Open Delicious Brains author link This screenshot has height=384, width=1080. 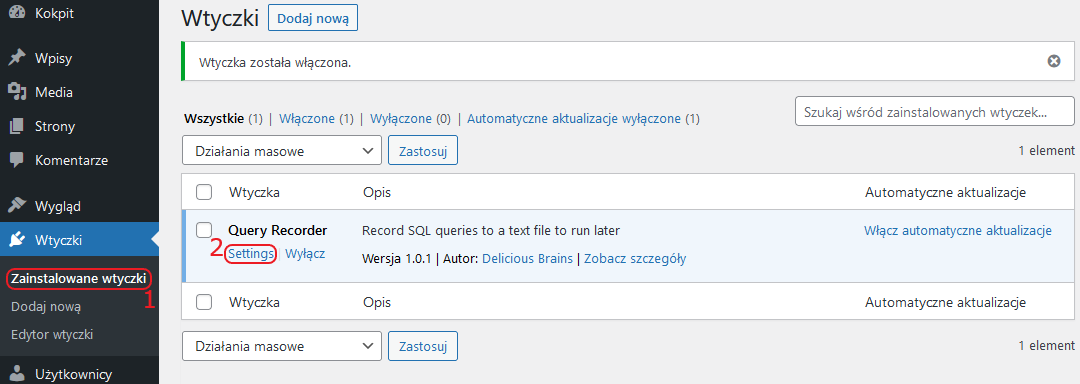[528, 259]
